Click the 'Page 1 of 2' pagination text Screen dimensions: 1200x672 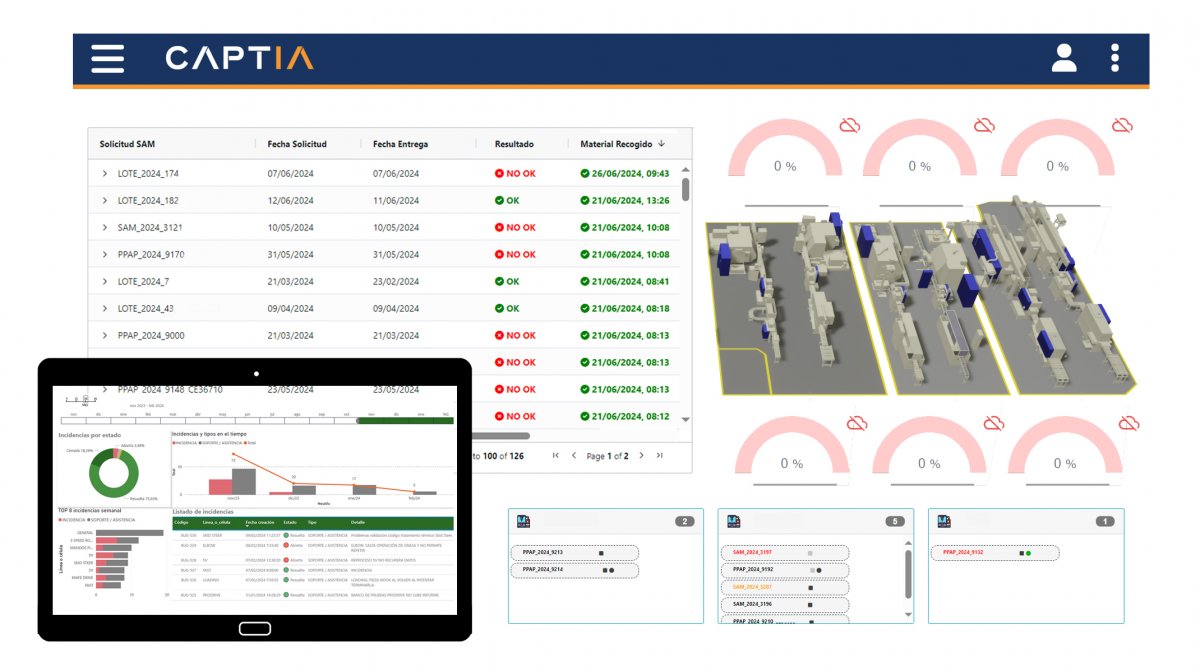tap(608, 455)
